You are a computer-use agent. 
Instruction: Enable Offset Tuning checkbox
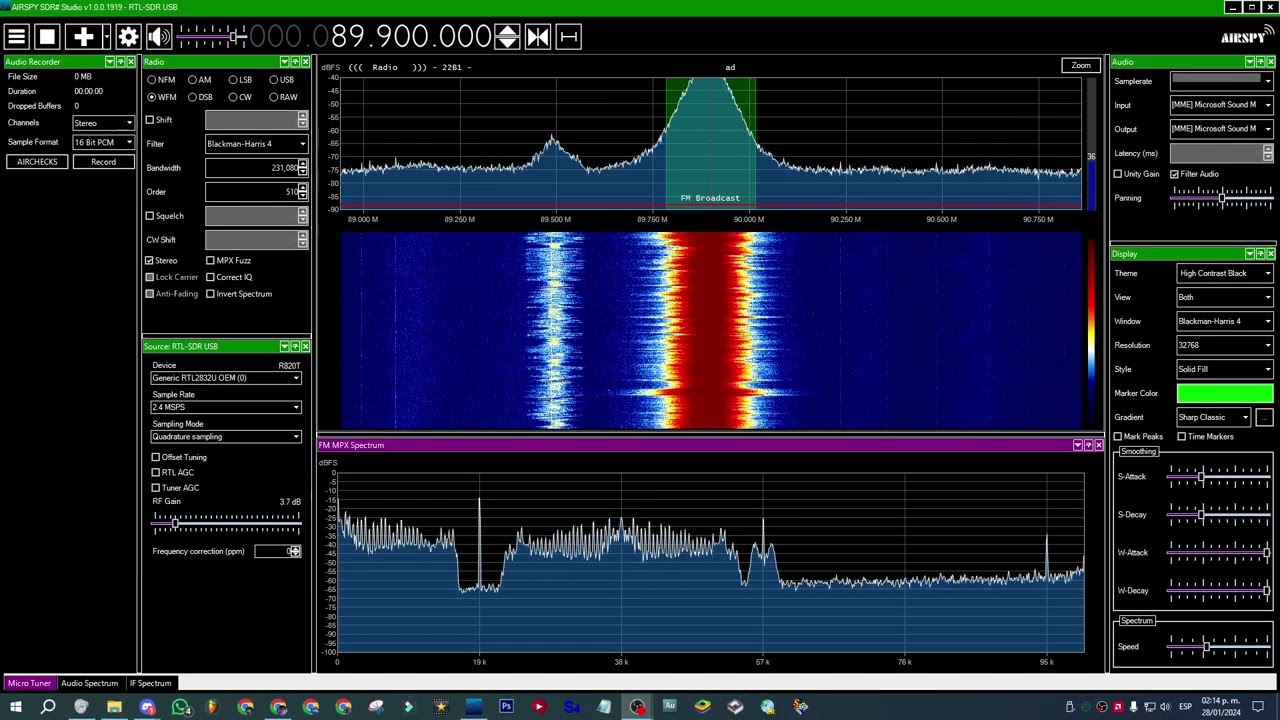(156, 457)
